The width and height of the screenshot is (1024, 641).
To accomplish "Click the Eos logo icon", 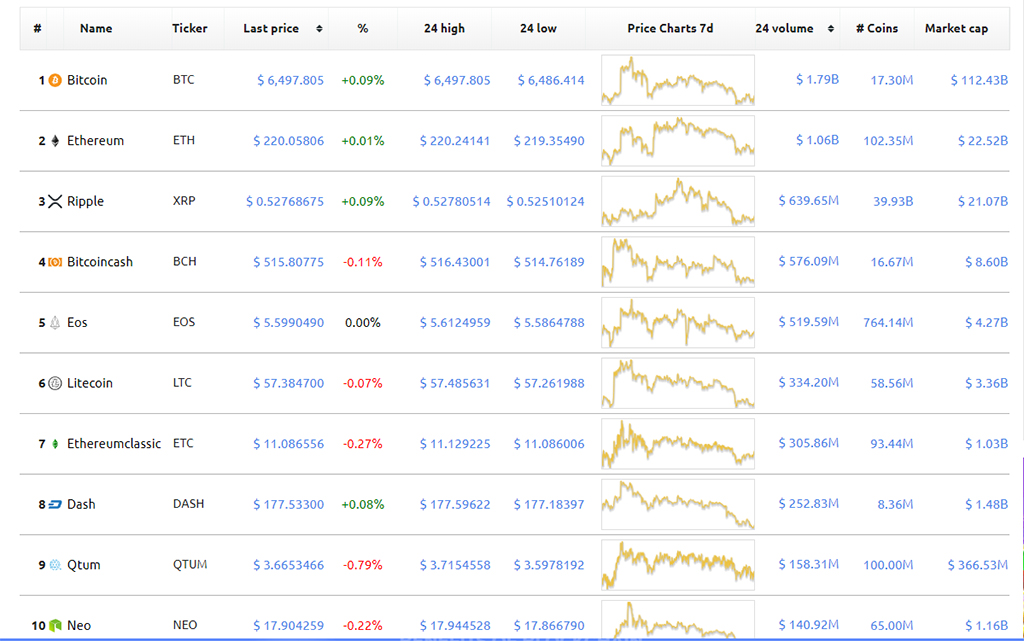I will (x=56, y=322).
